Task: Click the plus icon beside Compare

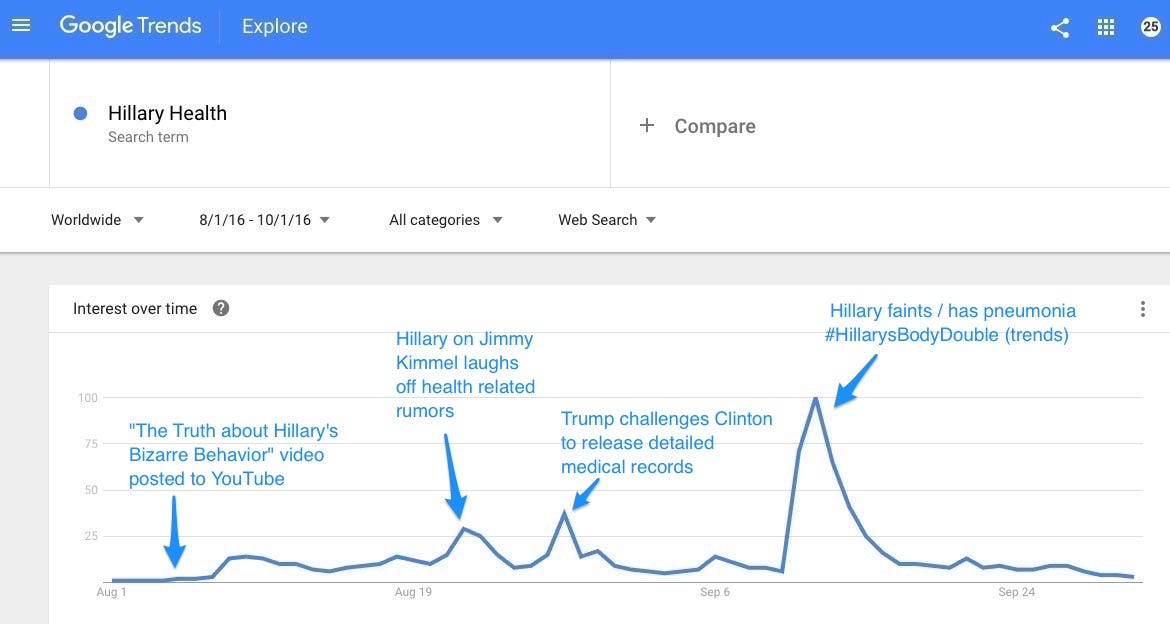Action: tap(646, 126)
